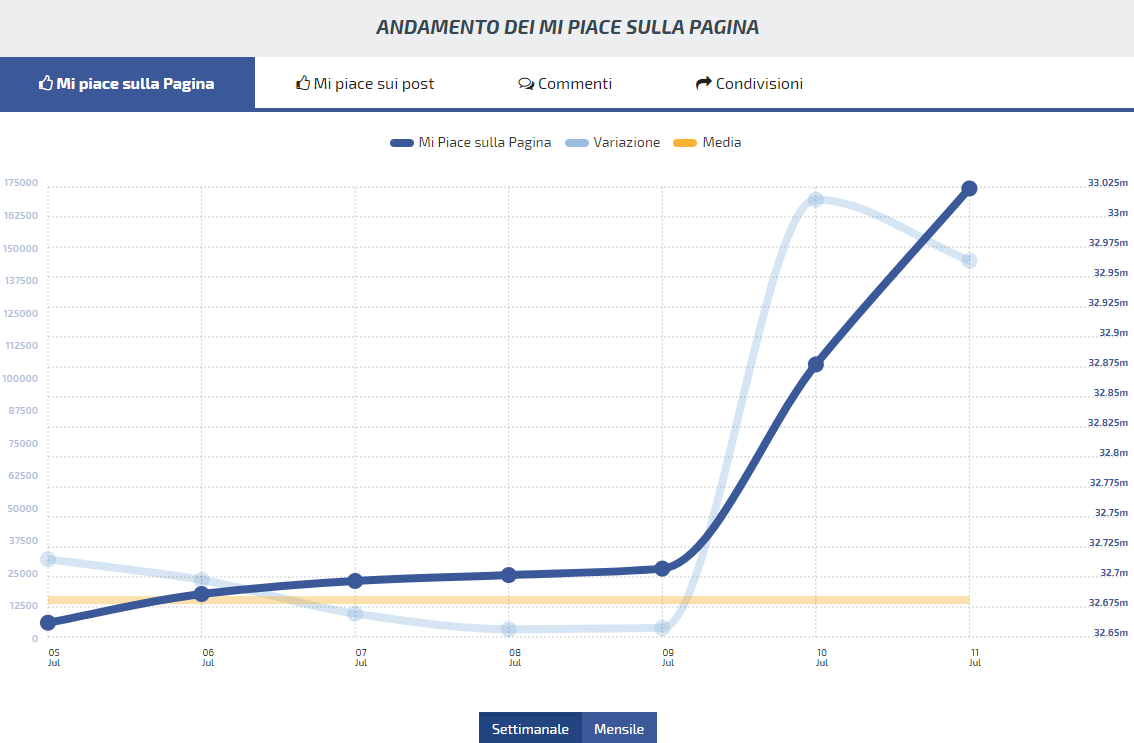Click the dark blue data point for 11 Jul
This screenshot has height=743, width=1134.
pos(969,188)
